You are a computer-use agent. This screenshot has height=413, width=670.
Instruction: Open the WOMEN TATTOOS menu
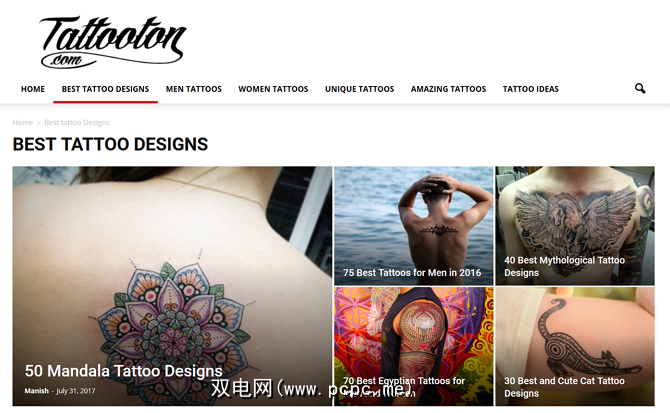tap(273, 89)
